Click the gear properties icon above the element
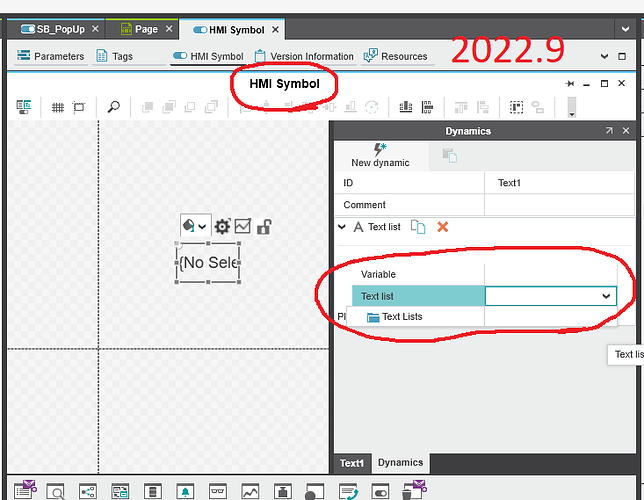 (222, 227)
